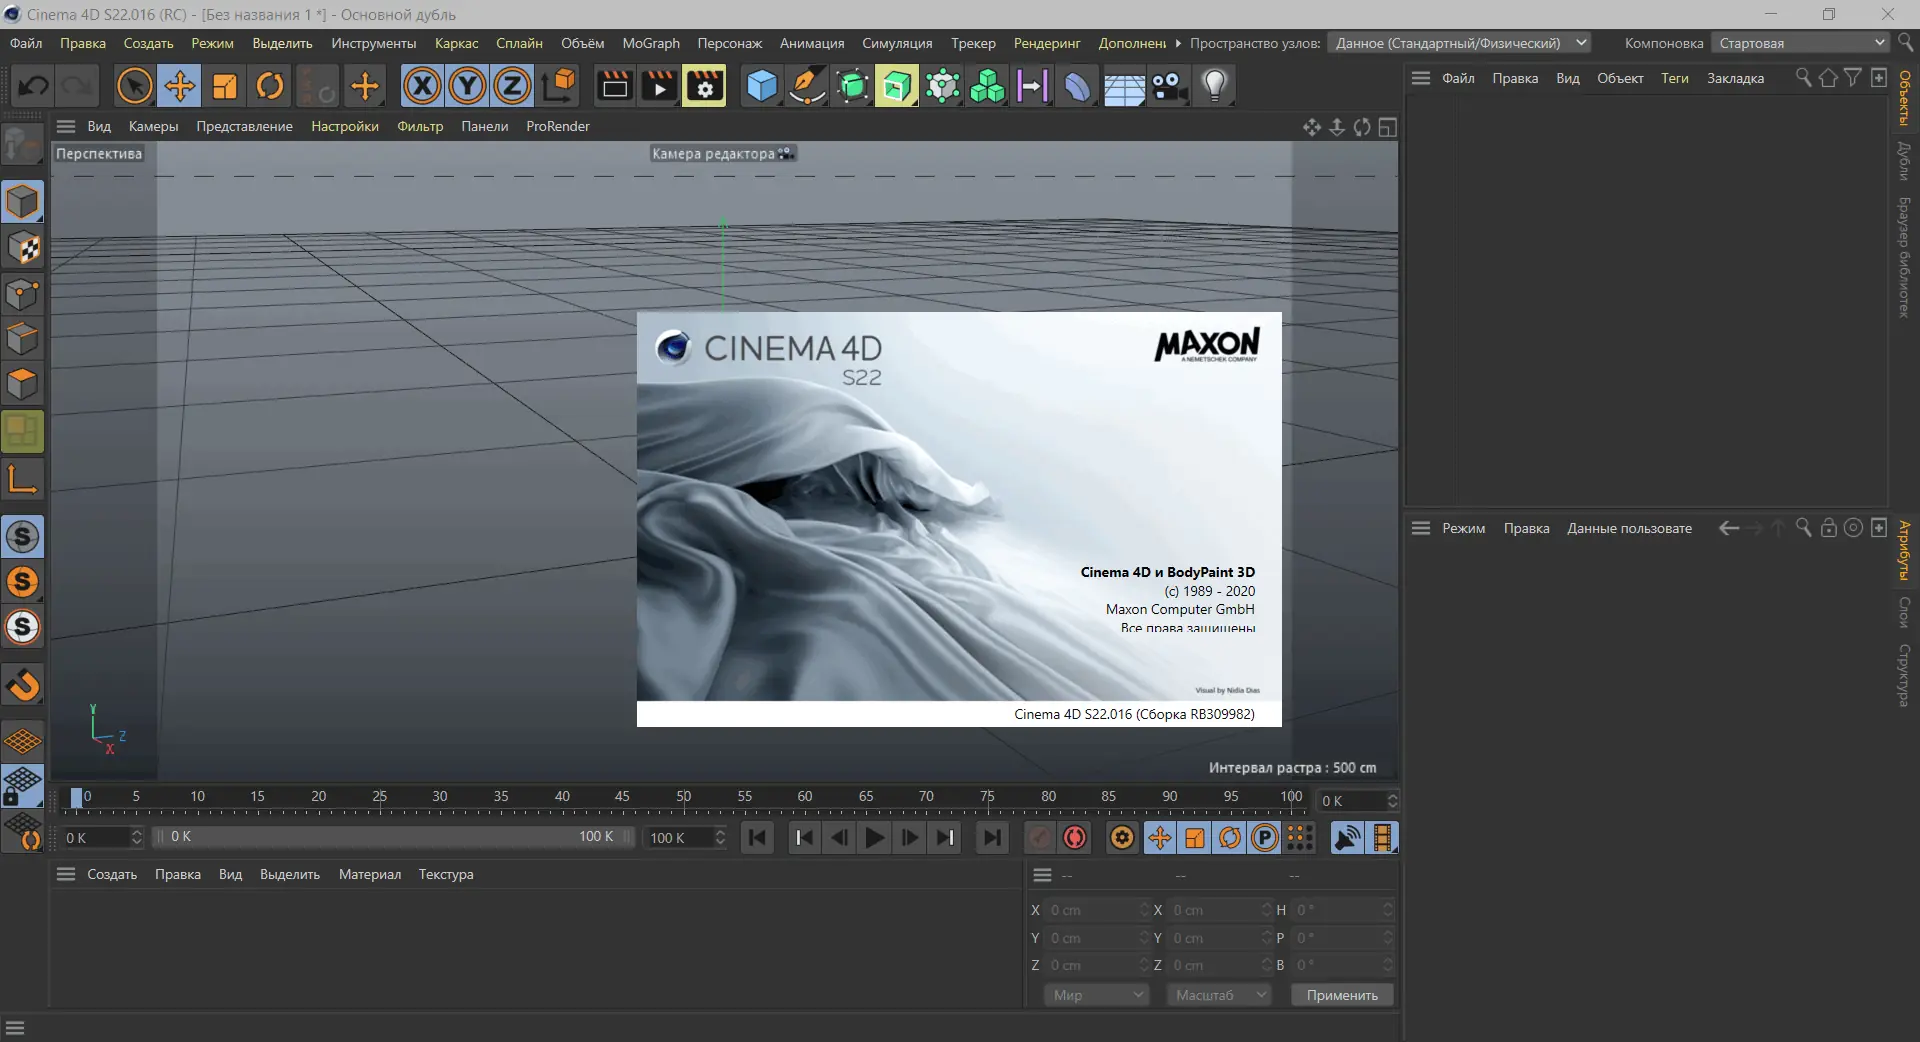Select the Move tool in top toolbar
Viewport: 1920px width, 1042px height.
pos(180,86)
